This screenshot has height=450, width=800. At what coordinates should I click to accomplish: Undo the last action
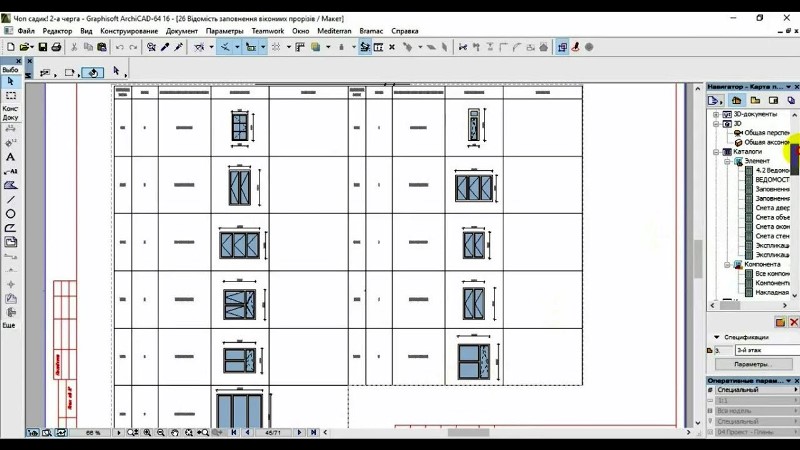pyautogui.click(x=119, y=47)
